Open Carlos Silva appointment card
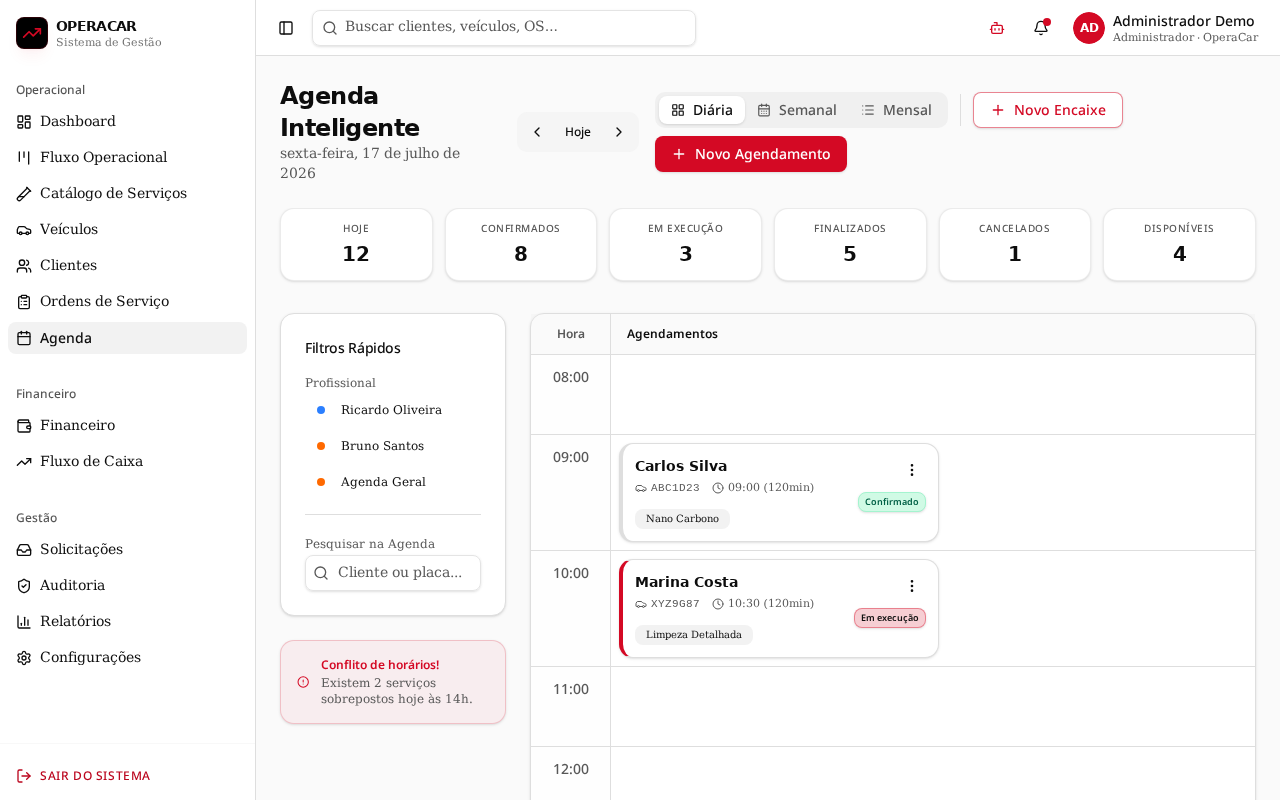 [x=779, y=493]
